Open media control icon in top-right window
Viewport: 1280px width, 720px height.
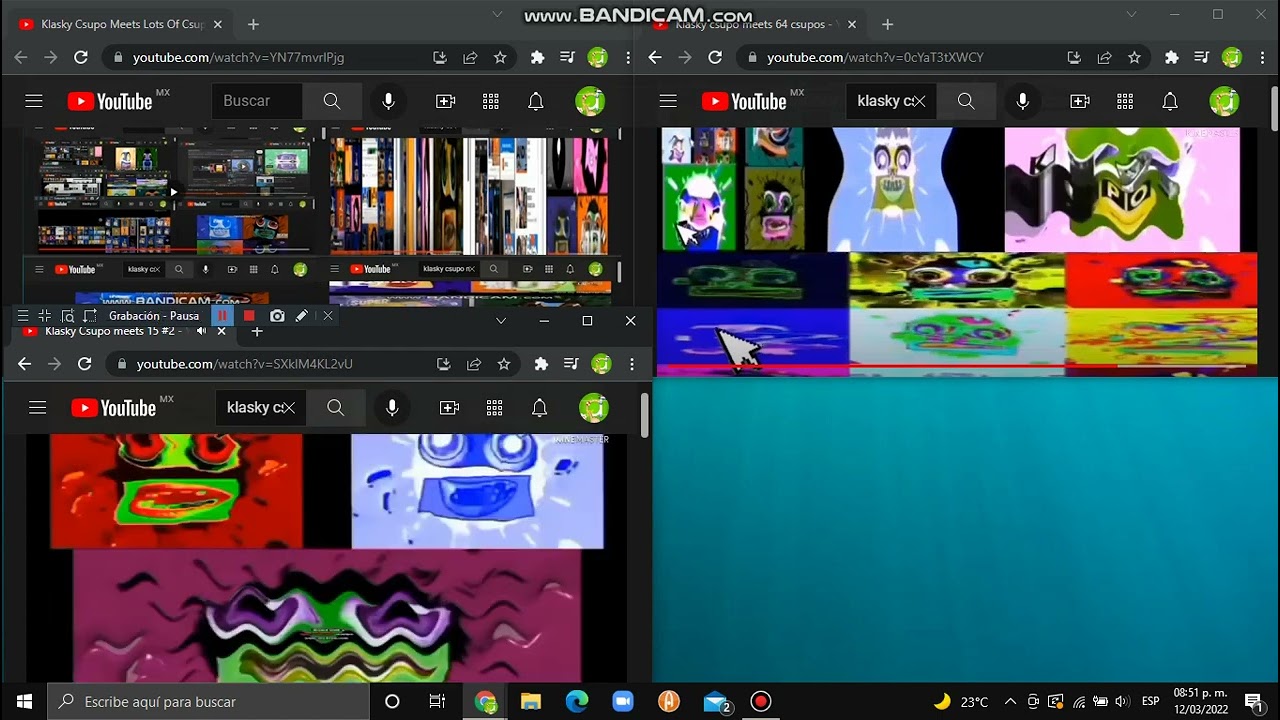pyautogui.click(x=1202, y=58)
